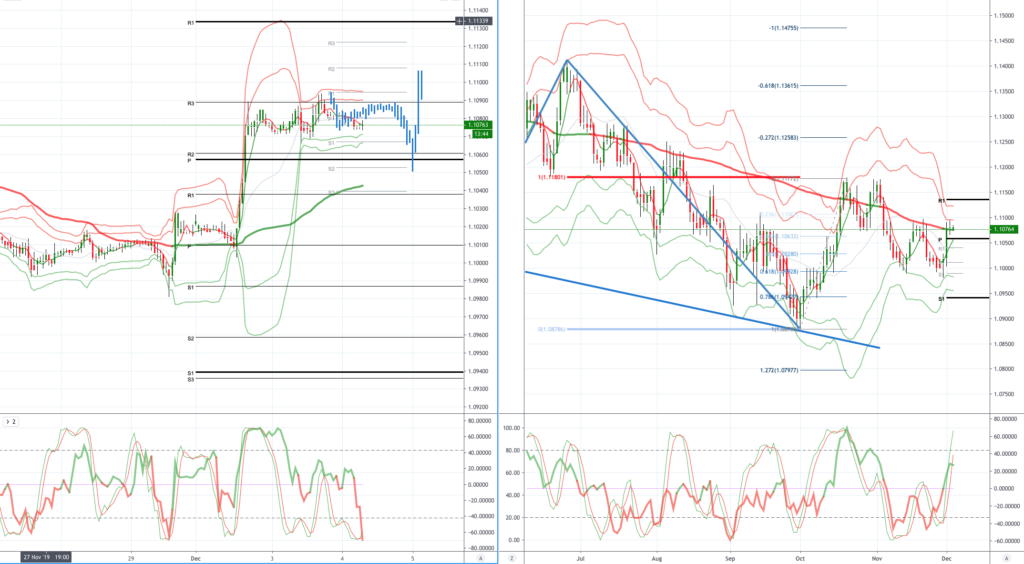Select the black P pivot line on the left chart
Image resolution: width=1024 pixels, height=564 pixels.
tap(300, 160)
